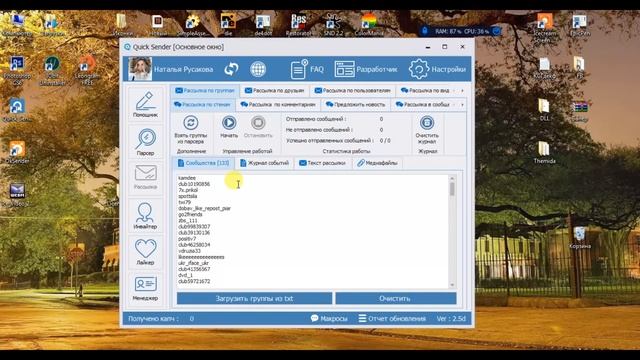
Task: Open Photoshop CS6 desktop shortcut
Action: (x=17, y=70)
